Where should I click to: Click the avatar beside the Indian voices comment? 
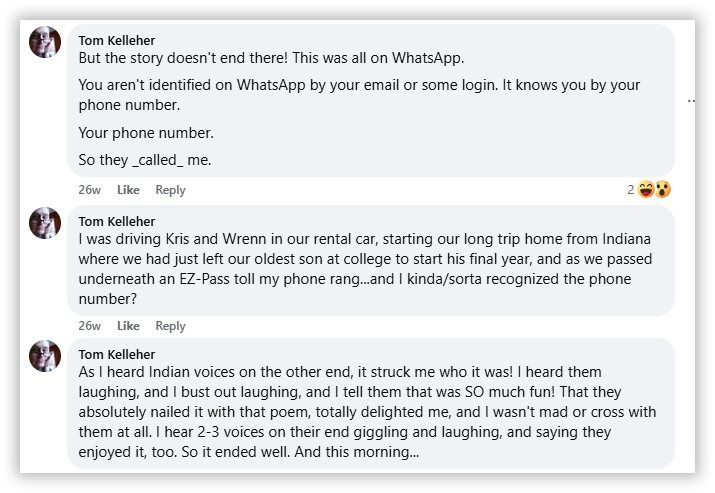tap(45, 356)
